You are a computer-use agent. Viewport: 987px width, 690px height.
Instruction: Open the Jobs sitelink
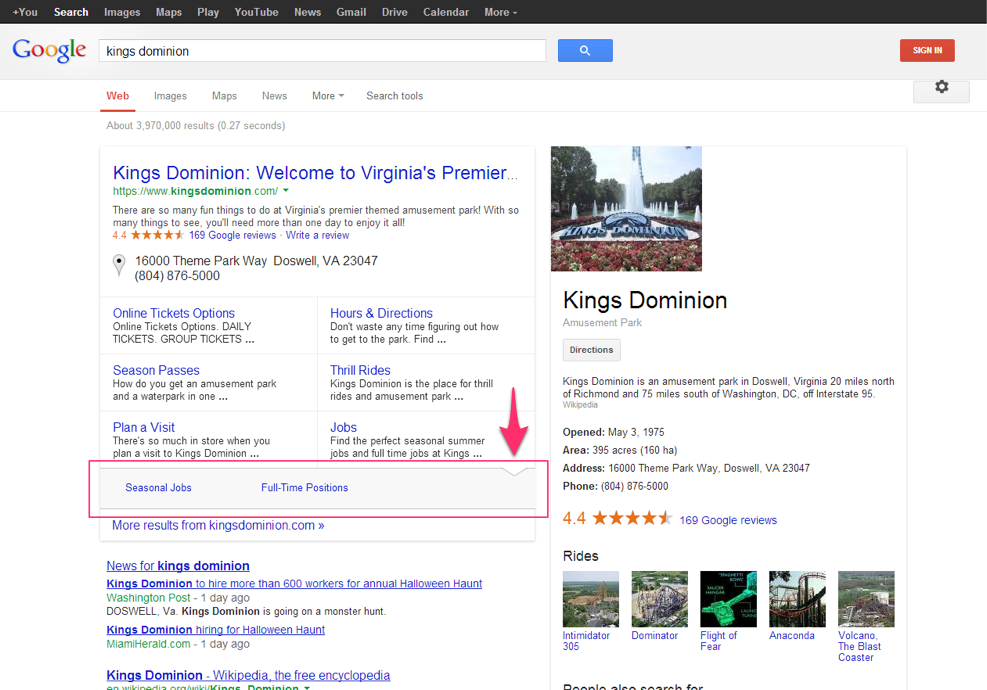[343, 427]
